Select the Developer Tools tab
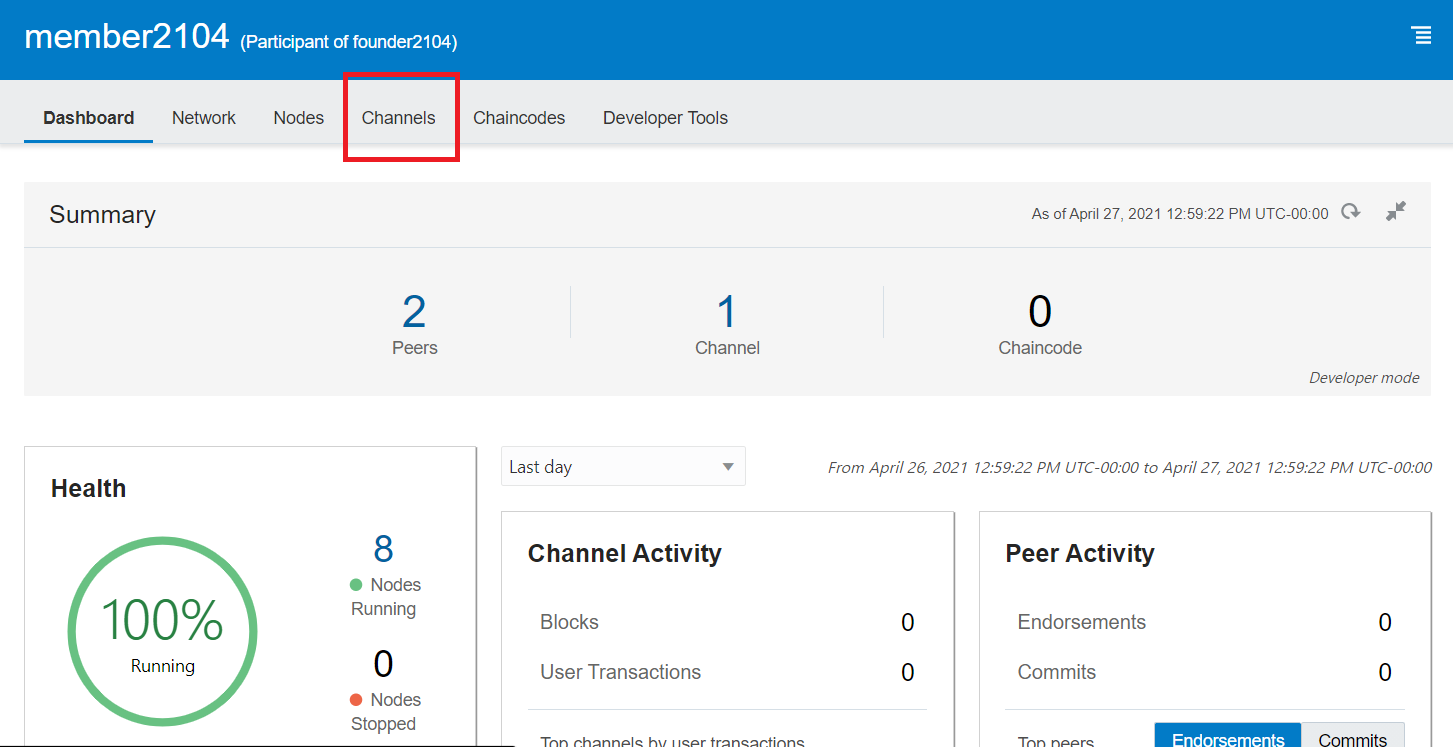This screenshot has height=747, width=1453. click(x=665, y=118)
